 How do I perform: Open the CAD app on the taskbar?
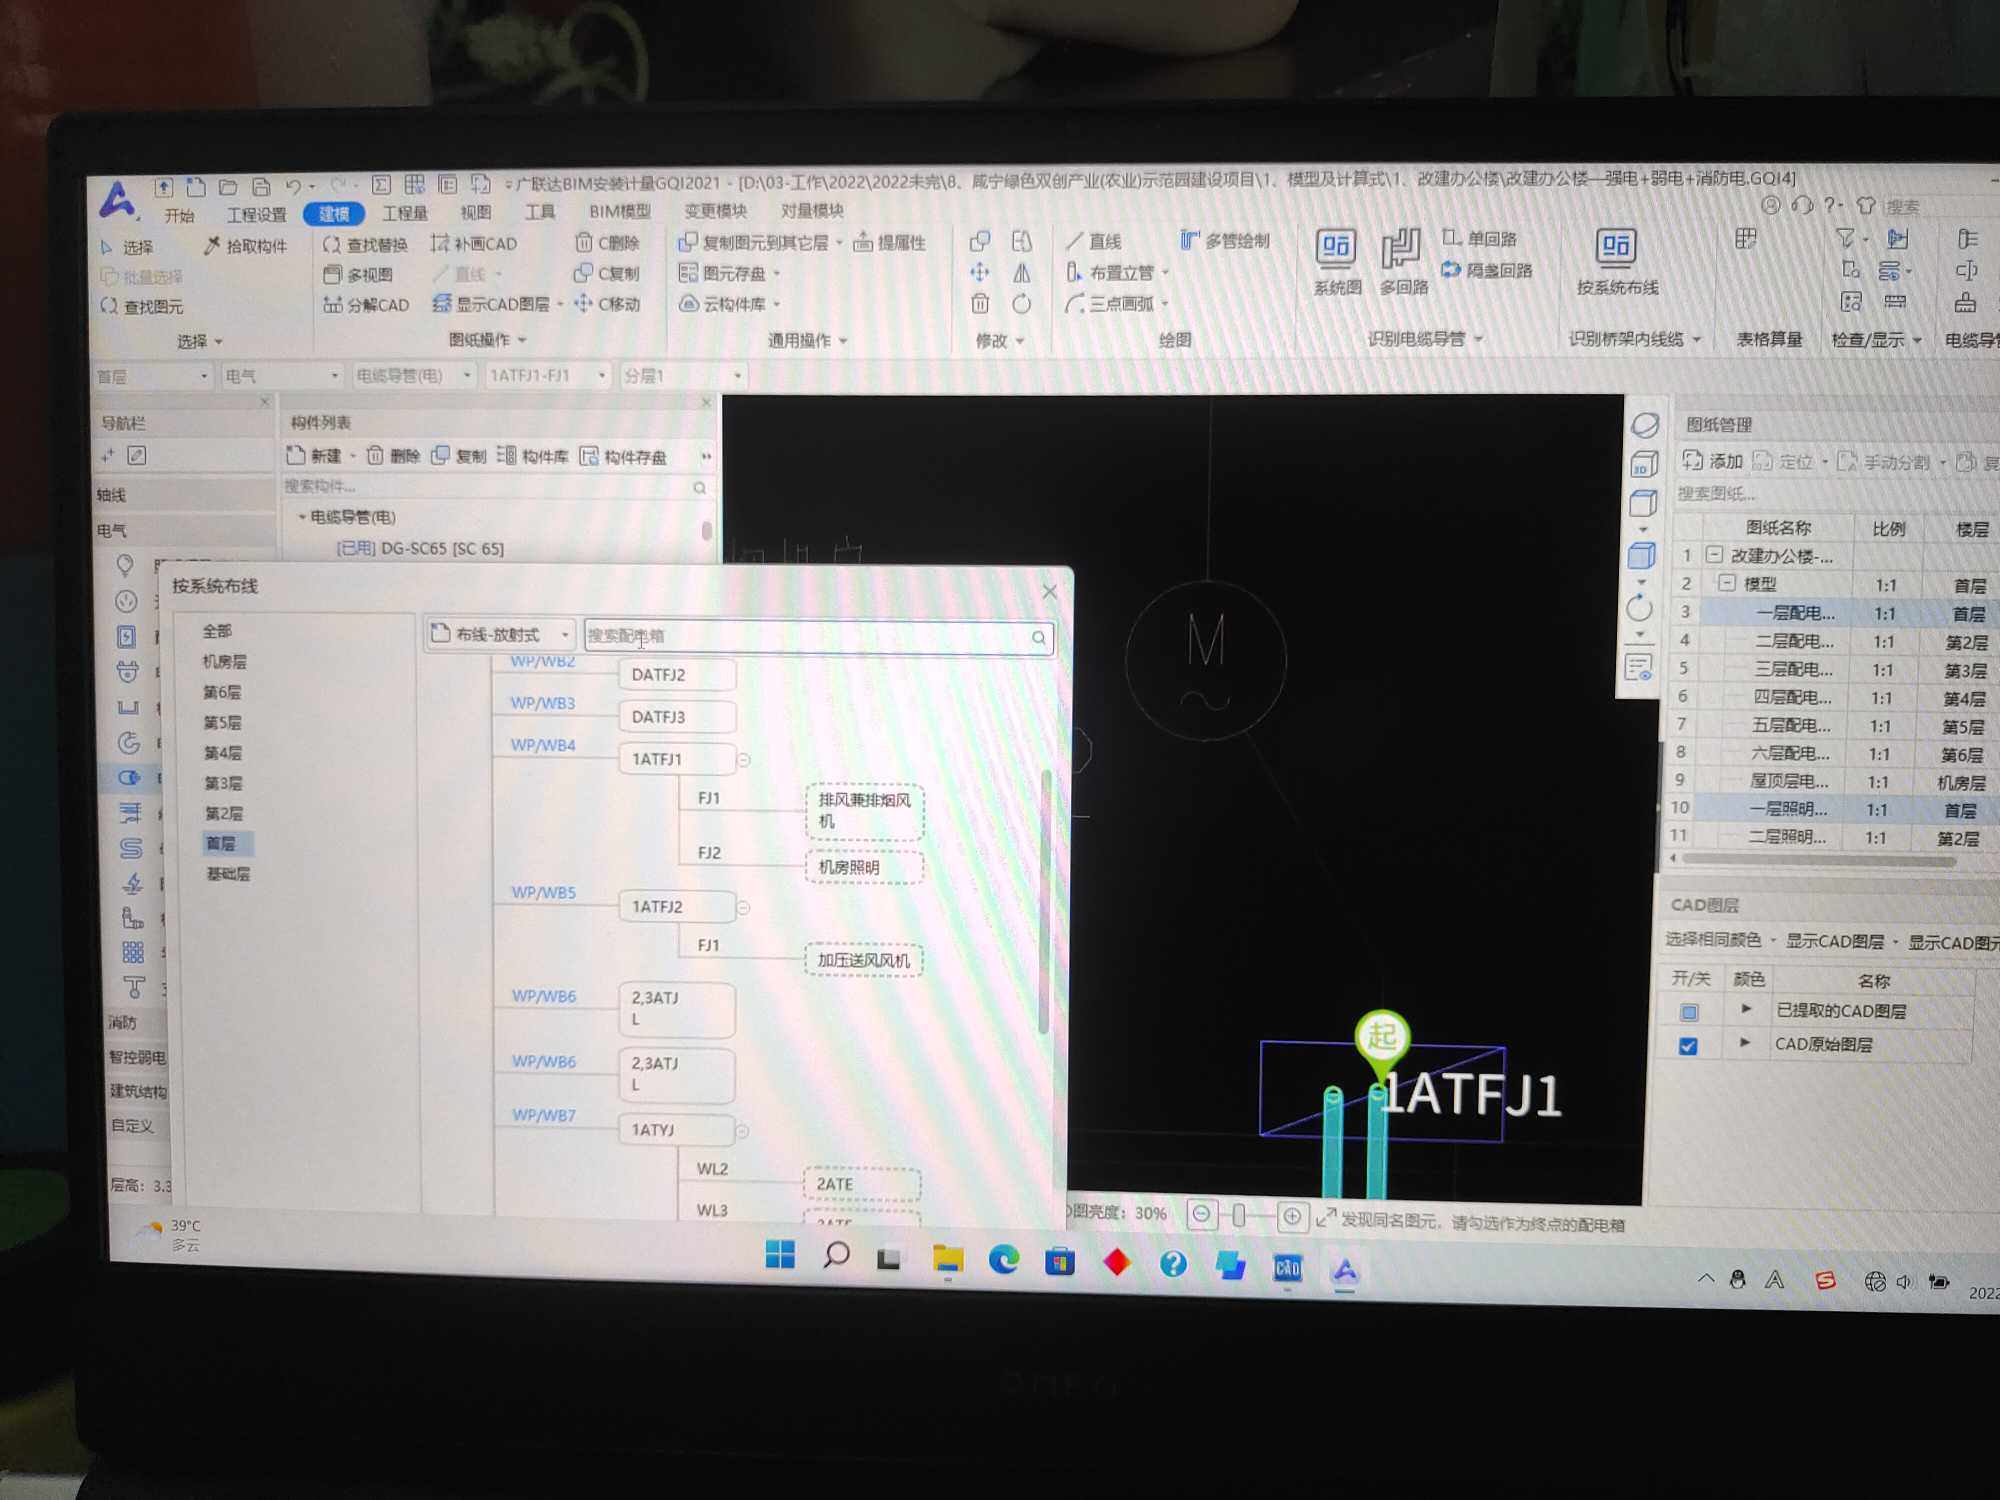[1287, 1268]
